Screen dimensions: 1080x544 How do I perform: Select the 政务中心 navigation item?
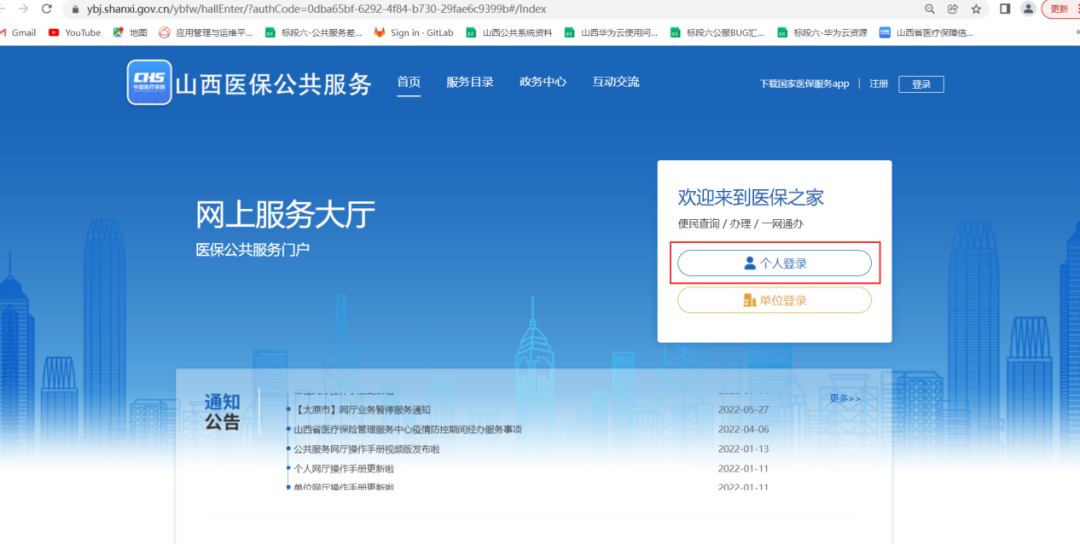click(x=543, y=82)
